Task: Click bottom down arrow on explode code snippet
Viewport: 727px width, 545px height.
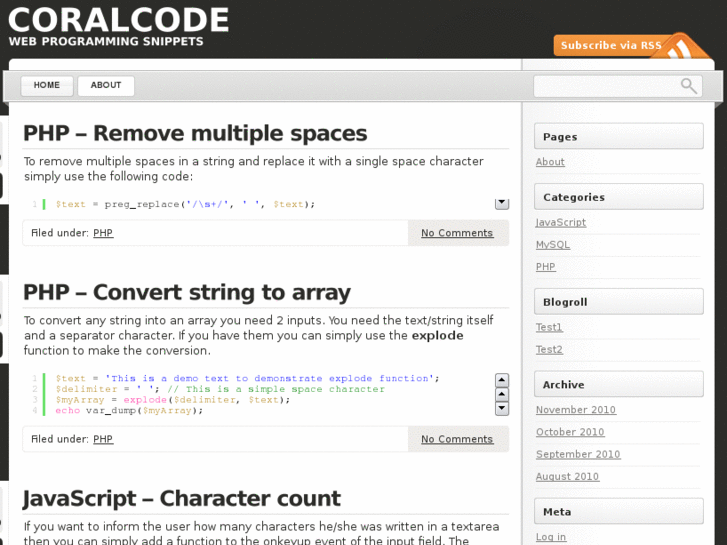Action: click(x=502, y=408)
